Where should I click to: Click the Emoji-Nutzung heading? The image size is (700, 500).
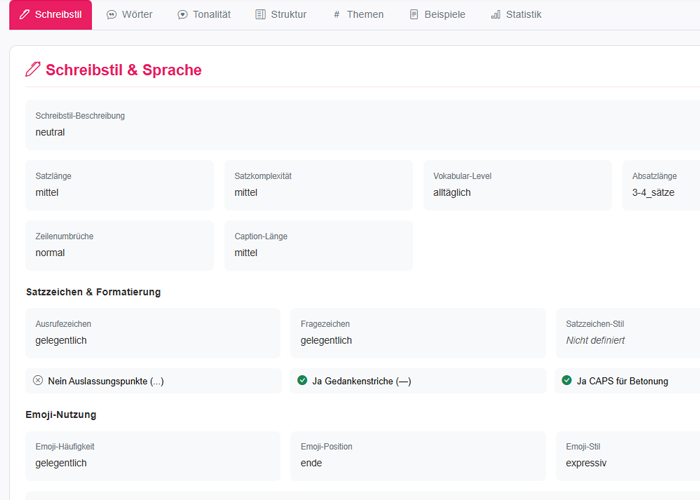pos(61,415)
